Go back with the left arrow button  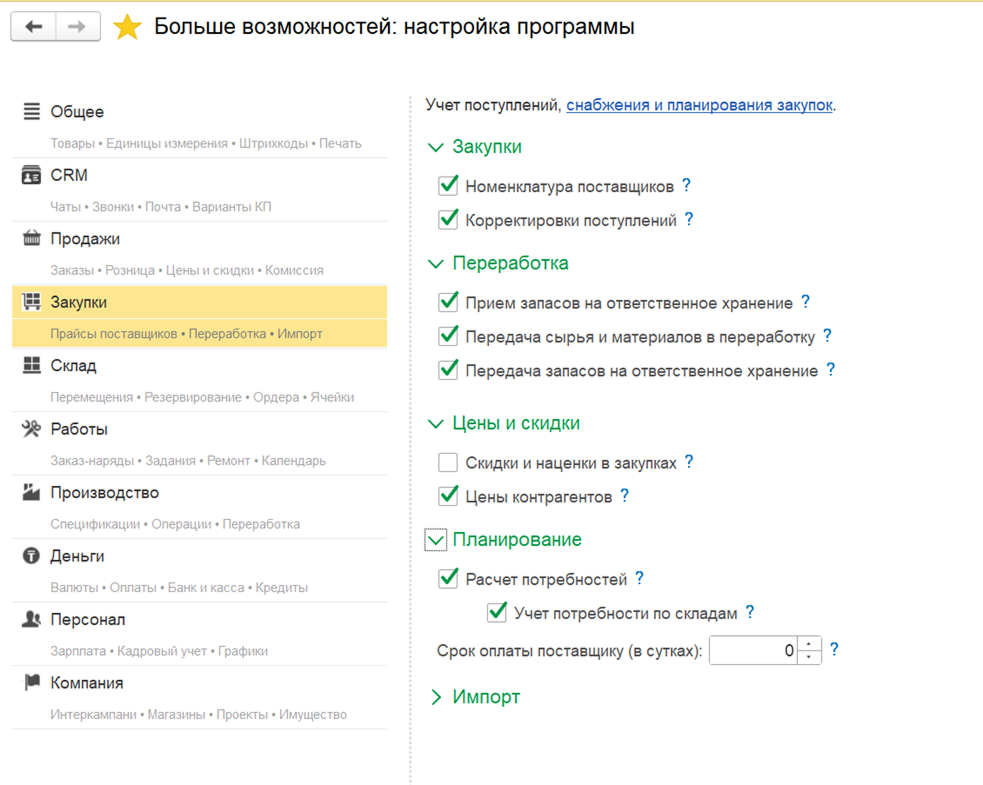(34, 27)
